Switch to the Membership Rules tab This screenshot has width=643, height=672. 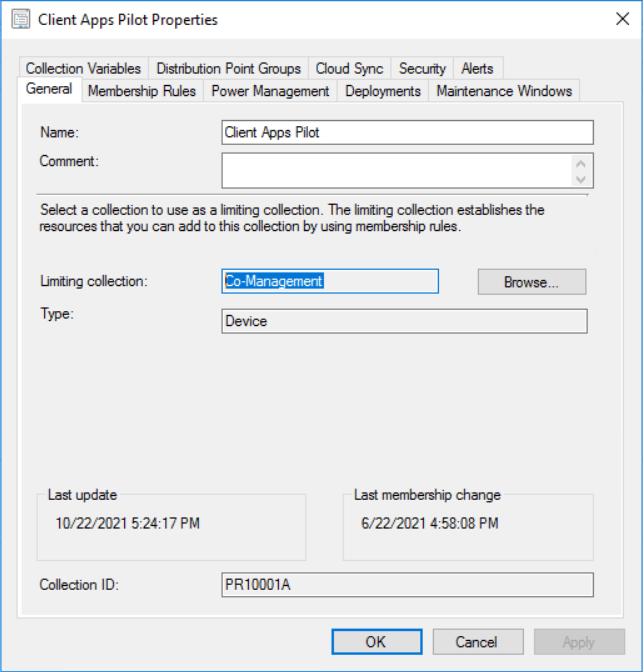click(142, 91)
